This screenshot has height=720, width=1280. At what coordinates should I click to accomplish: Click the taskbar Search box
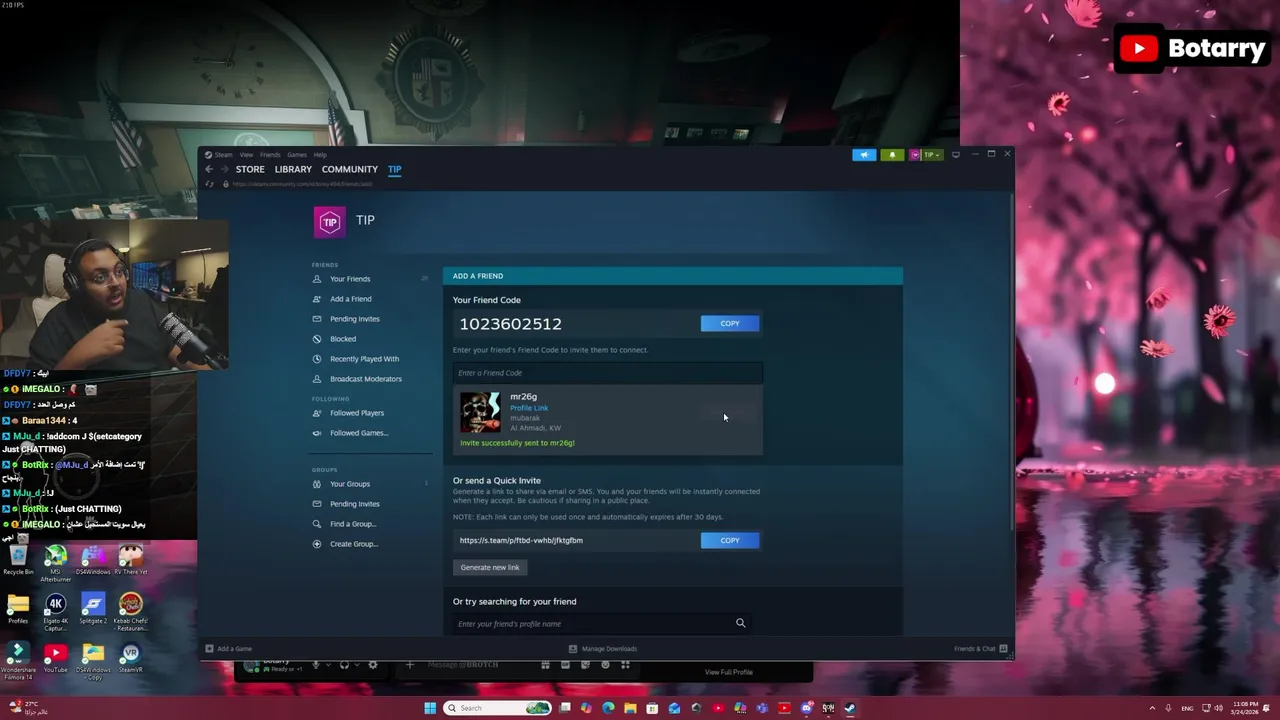click(497, 708)
